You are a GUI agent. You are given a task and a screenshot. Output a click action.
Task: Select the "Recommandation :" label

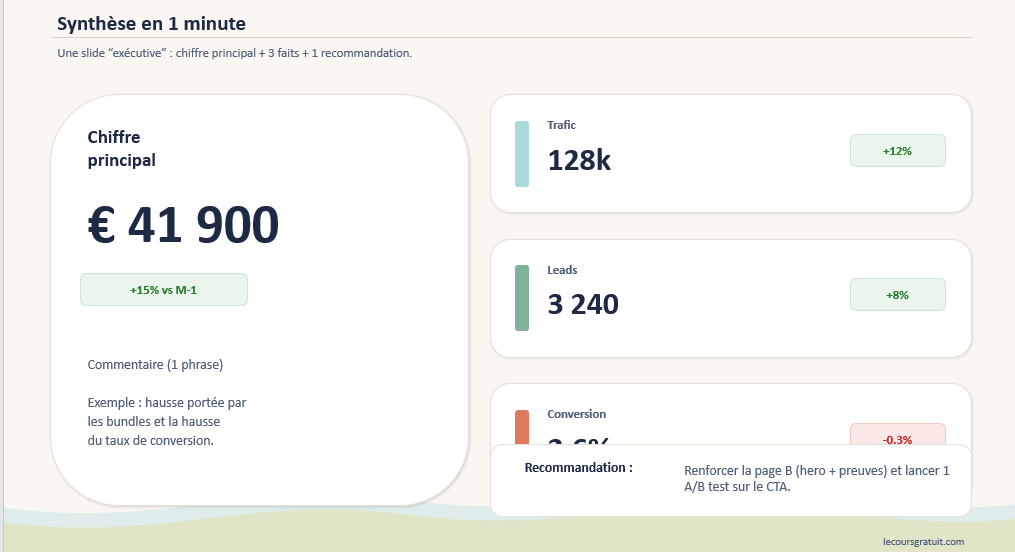578,467
